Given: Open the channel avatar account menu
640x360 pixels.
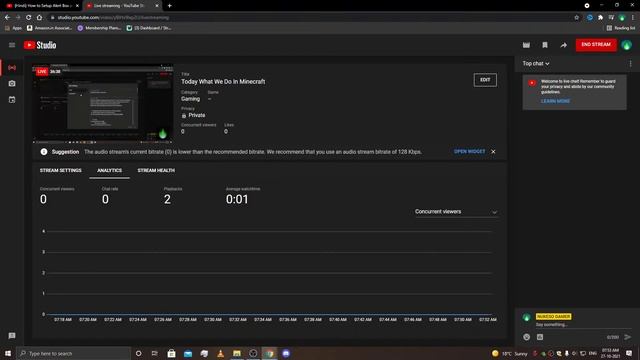Looking at the screenshot, I should point(627,45).
